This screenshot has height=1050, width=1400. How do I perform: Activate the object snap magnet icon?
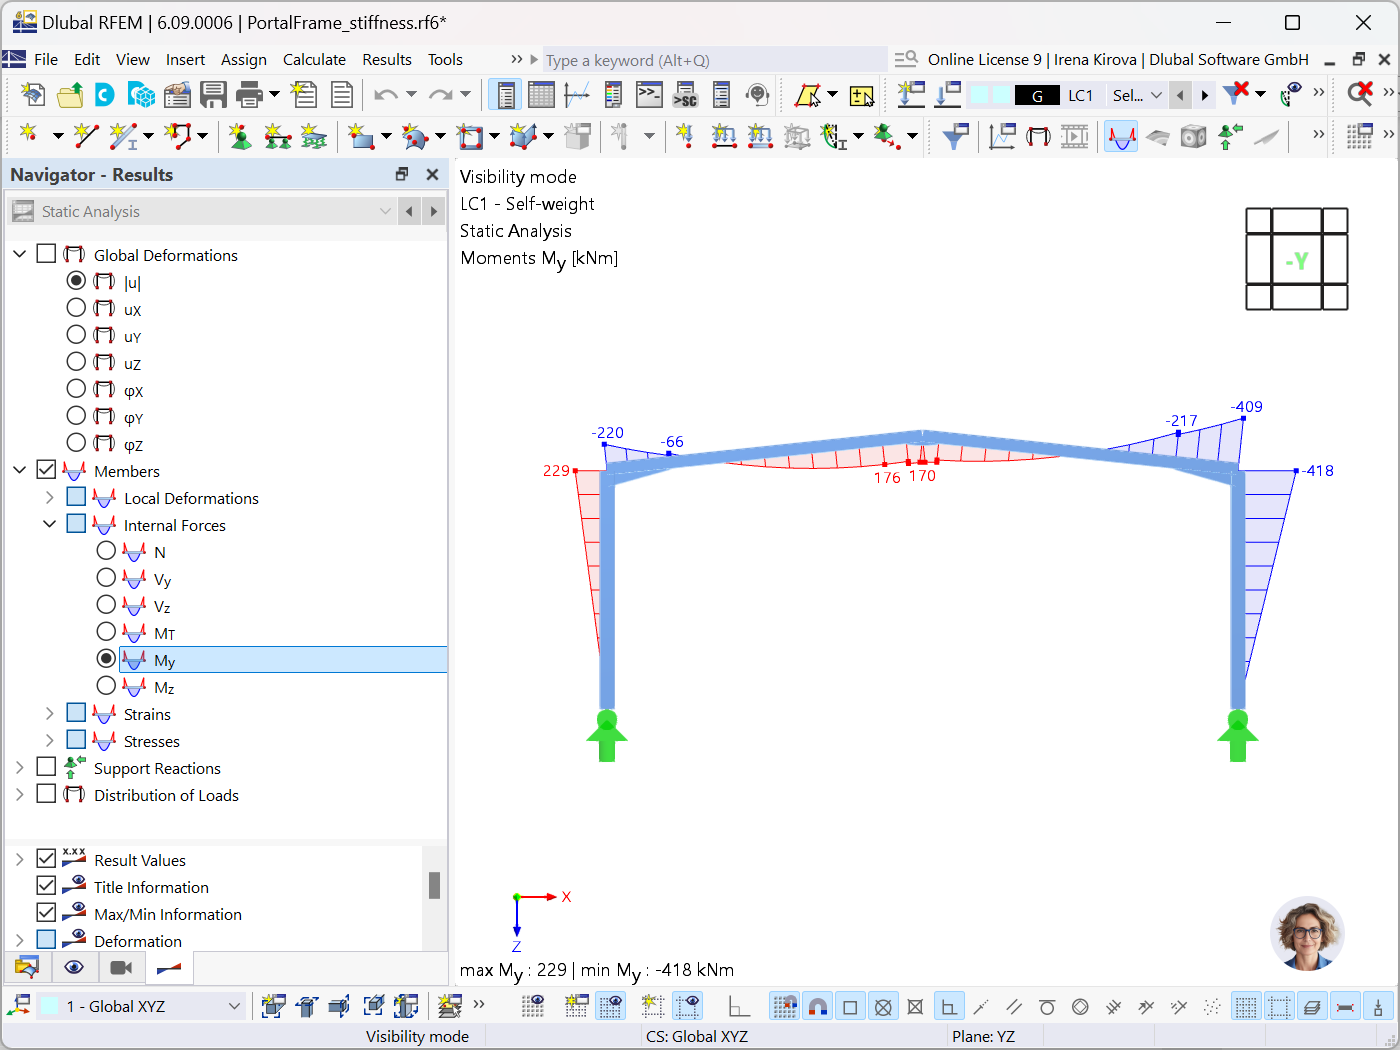(x=818, y=1006)
